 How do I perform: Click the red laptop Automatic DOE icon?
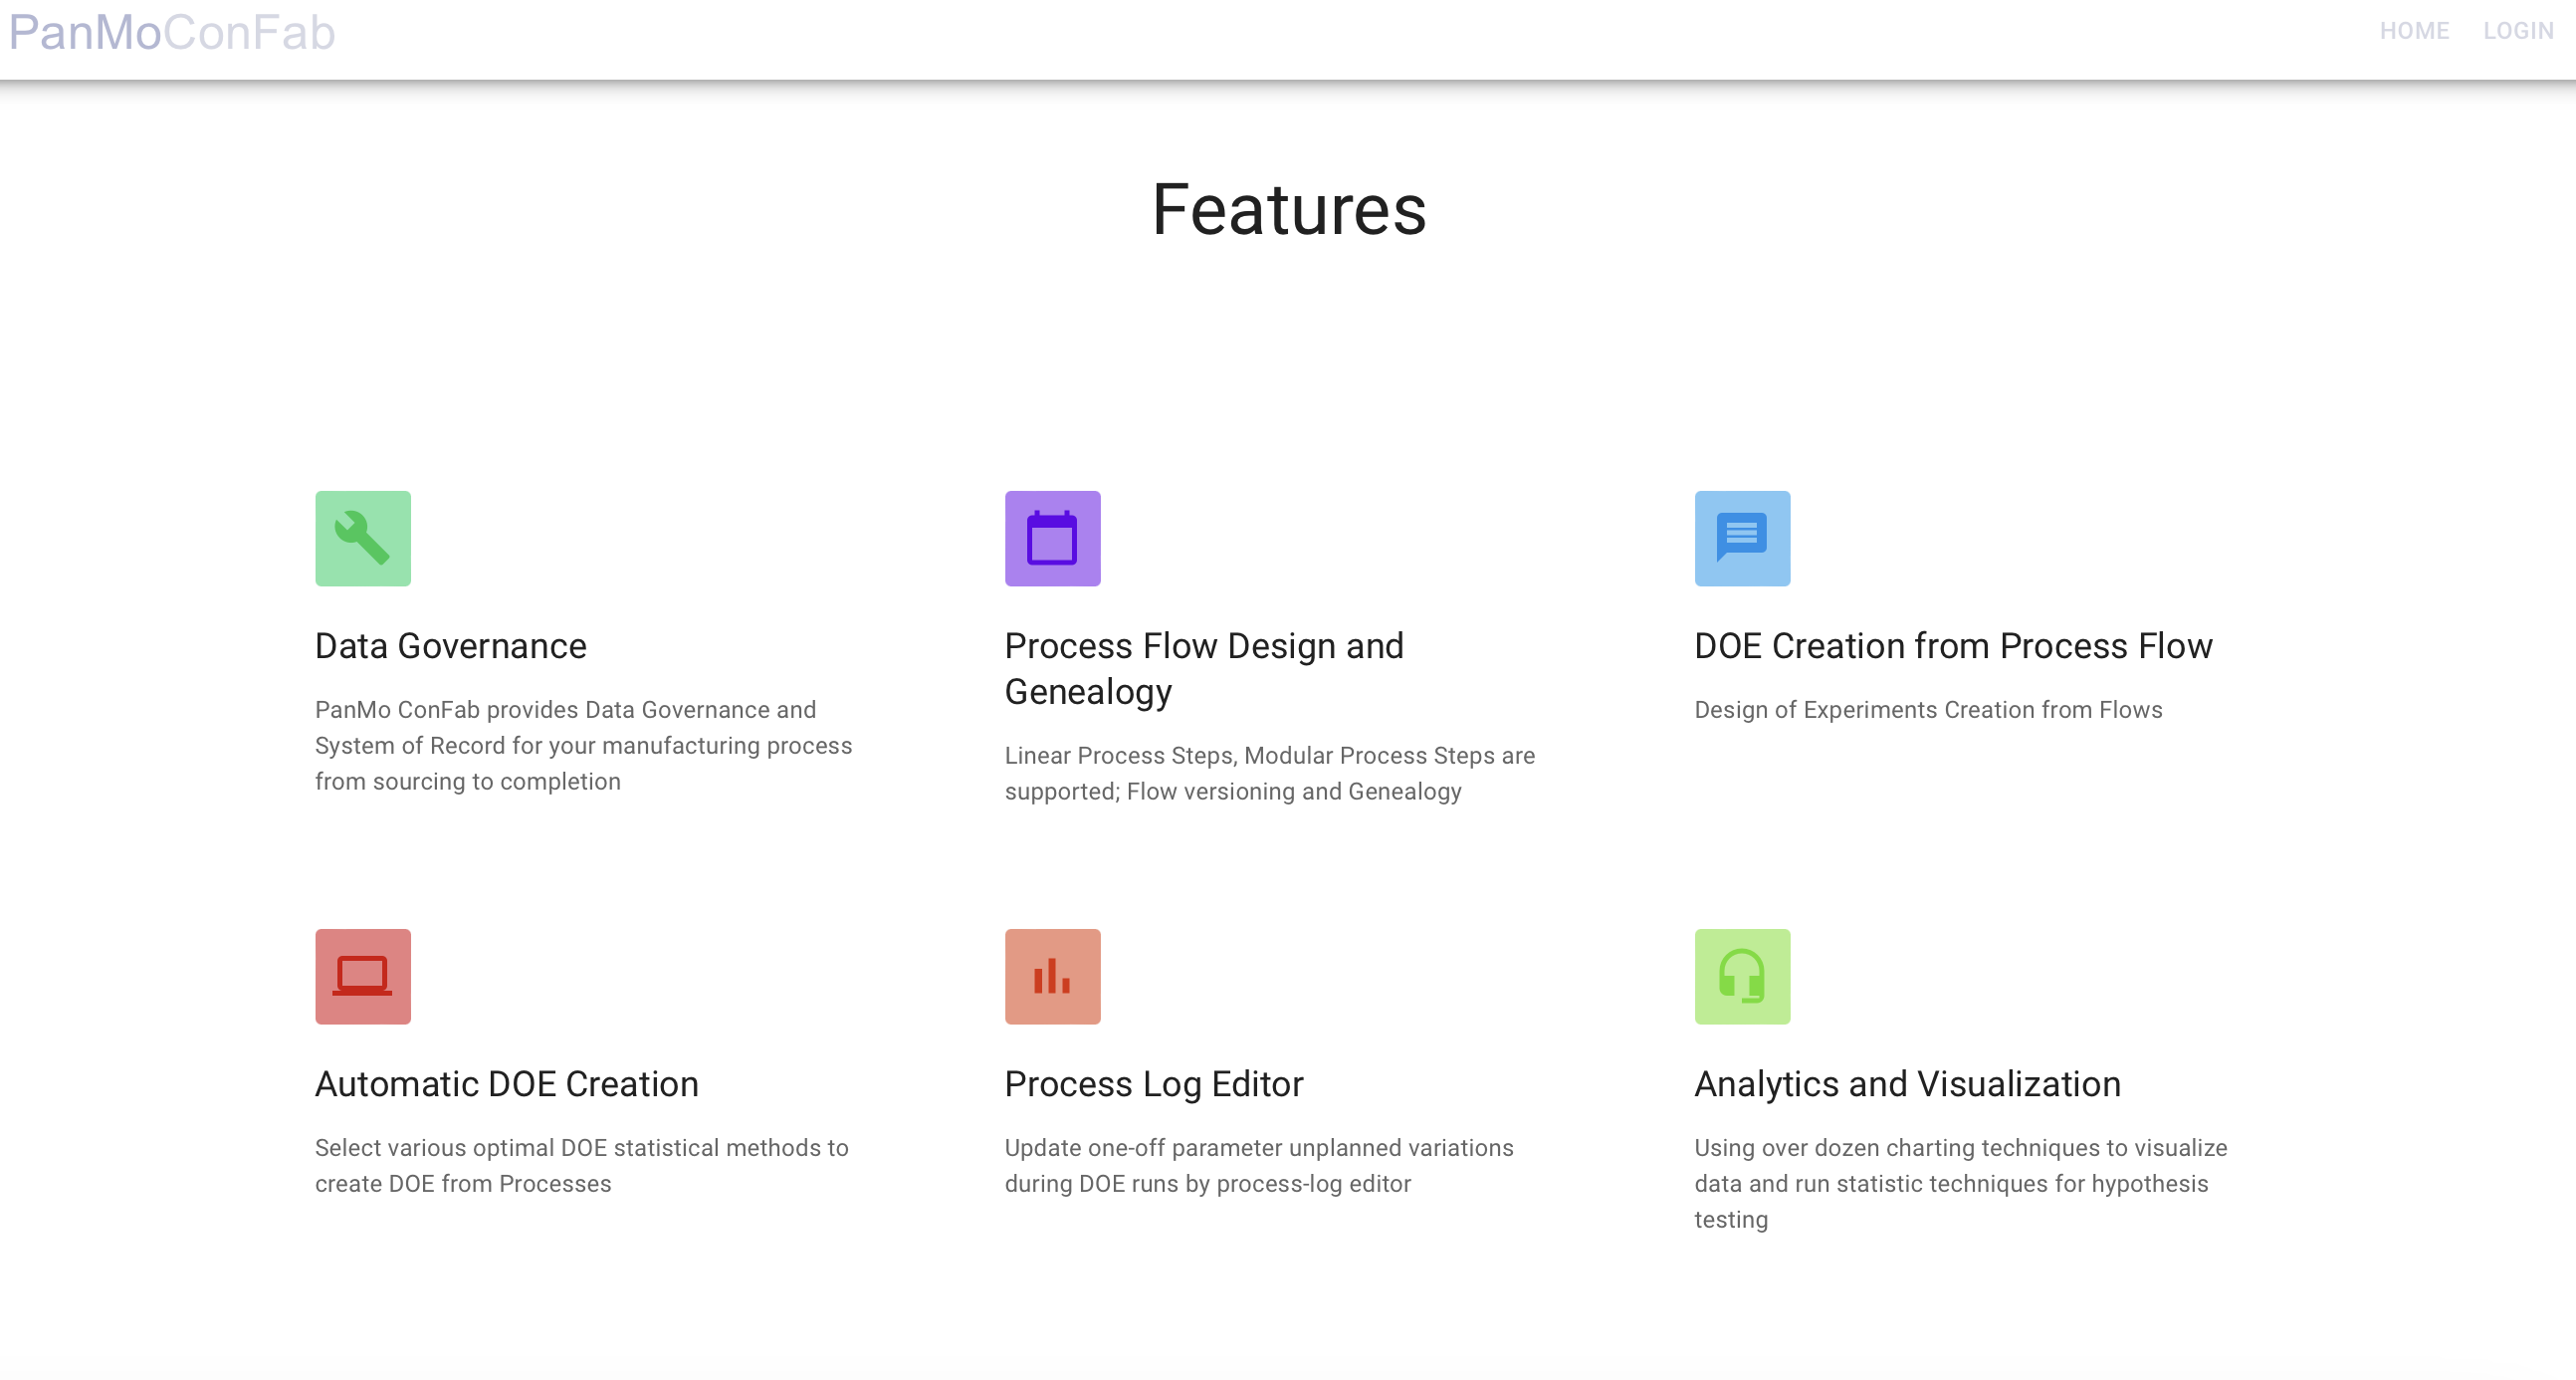pos(363,976)
